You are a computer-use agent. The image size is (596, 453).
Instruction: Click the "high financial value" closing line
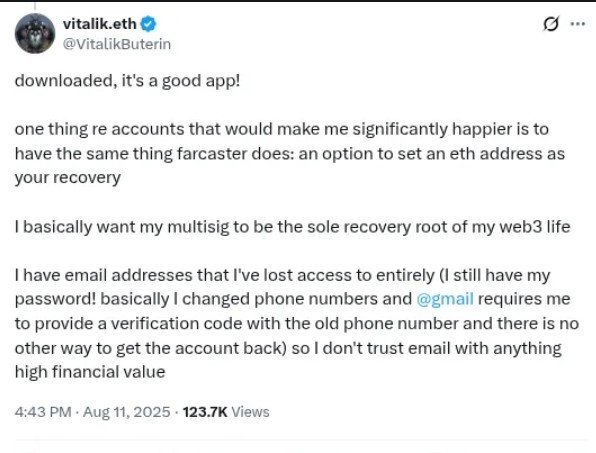tap(90, 372)
